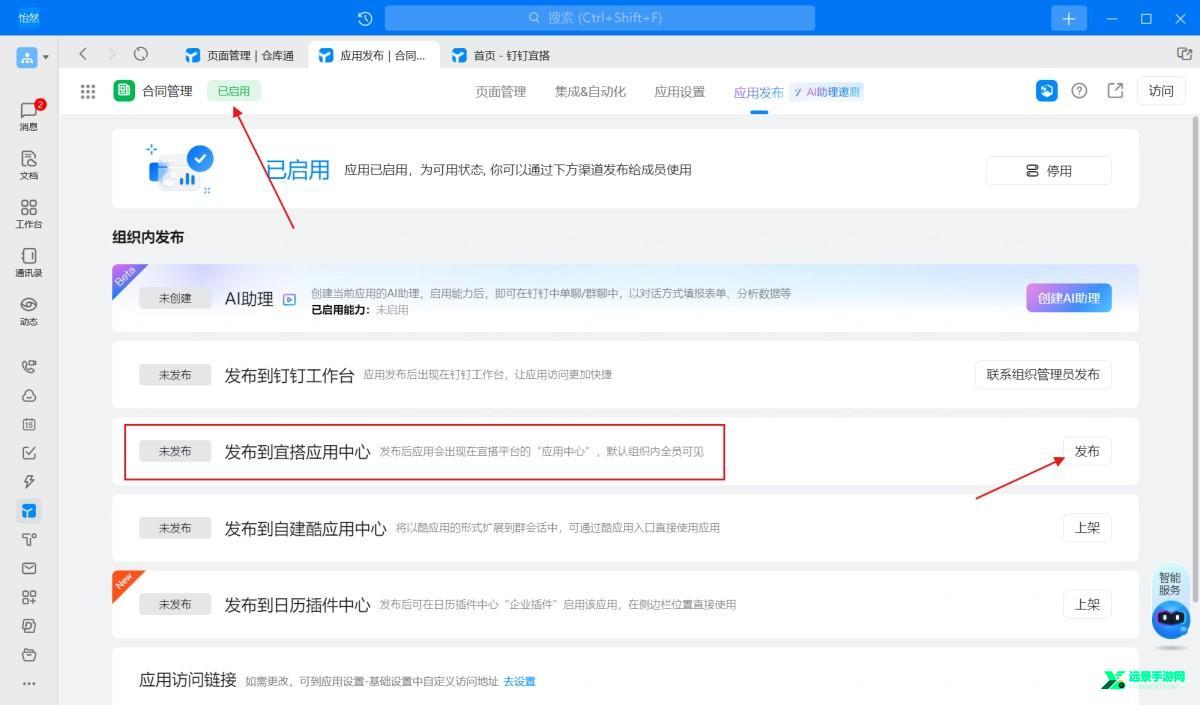1200x705 pixels.
Task: Open the 文档 documents icon
Action: (29, 165)
